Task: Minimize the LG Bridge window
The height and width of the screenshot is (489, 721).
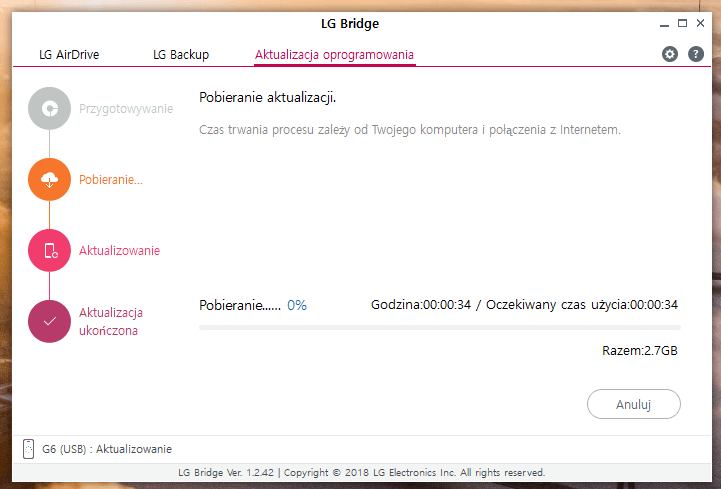Action: coord(664,24)
